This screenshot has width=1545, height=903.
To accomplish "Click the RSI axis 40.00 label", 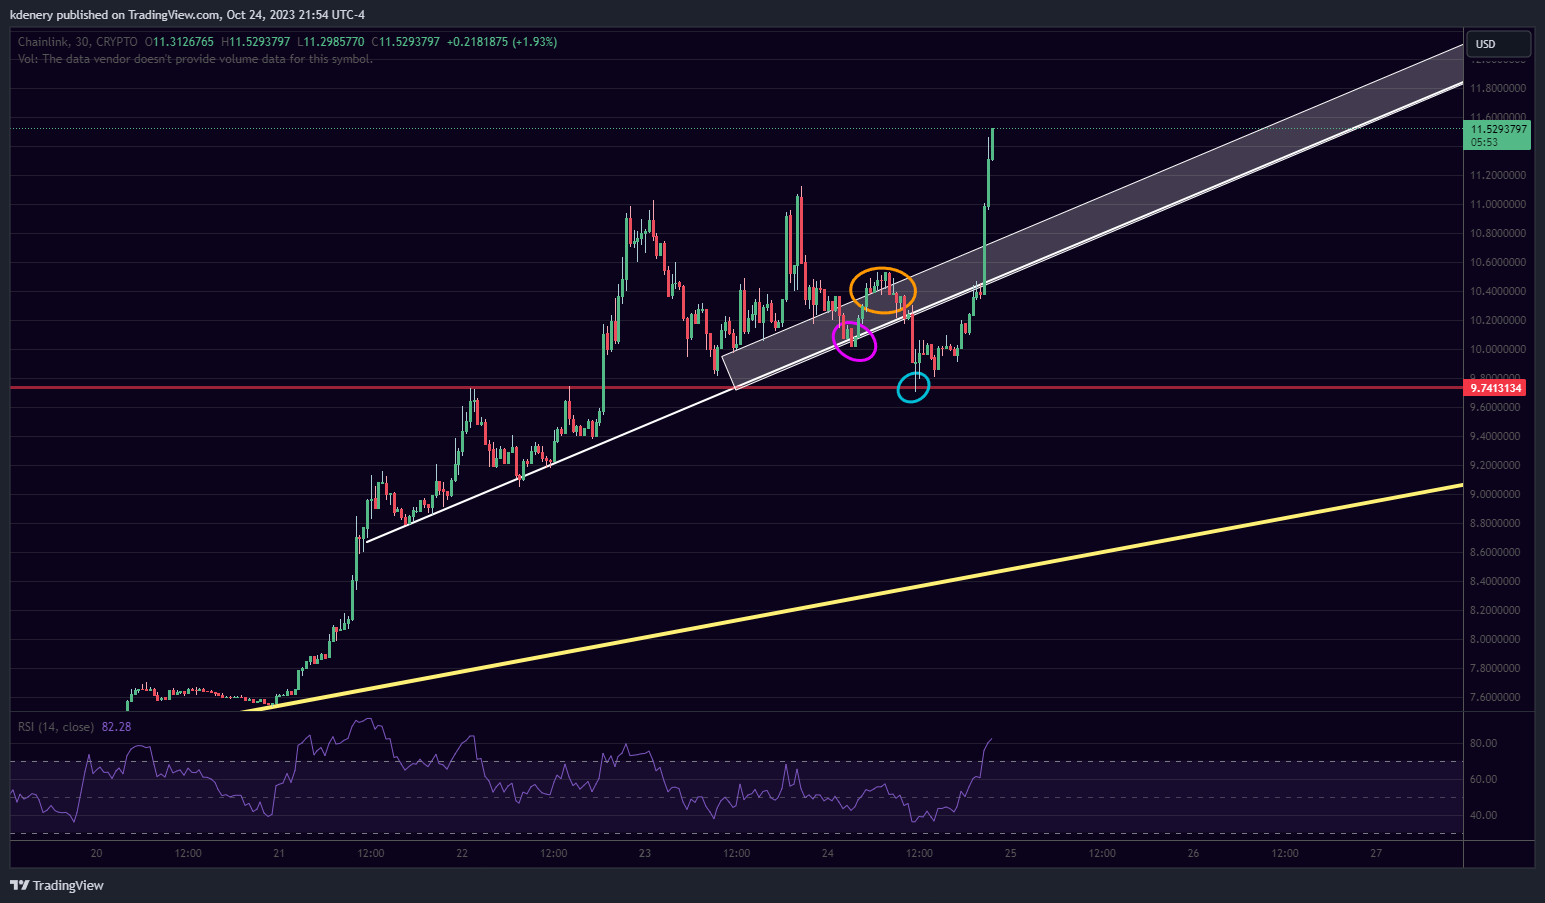I will click(1484, 815).
